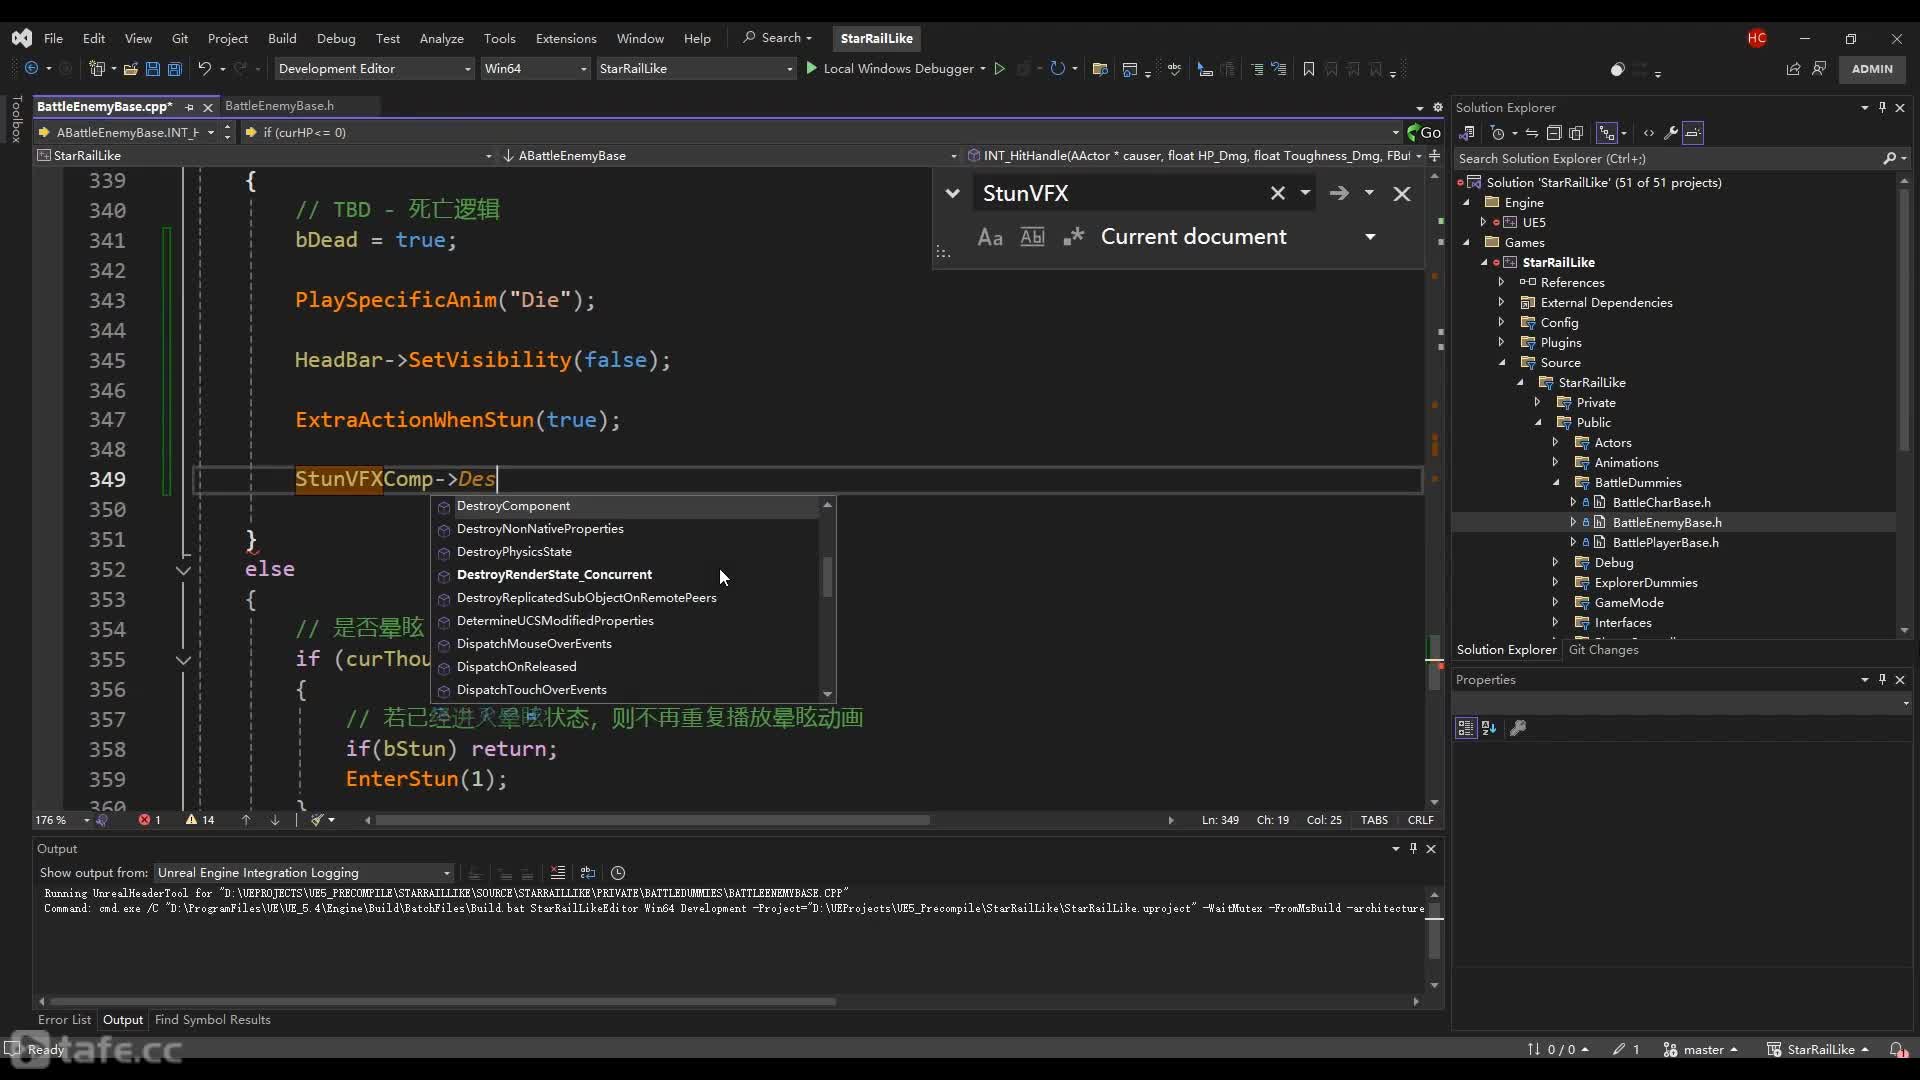Screen dimensions: 1920x1080
Task: Clear the StunVFX search text
Action: (1277, 193)
